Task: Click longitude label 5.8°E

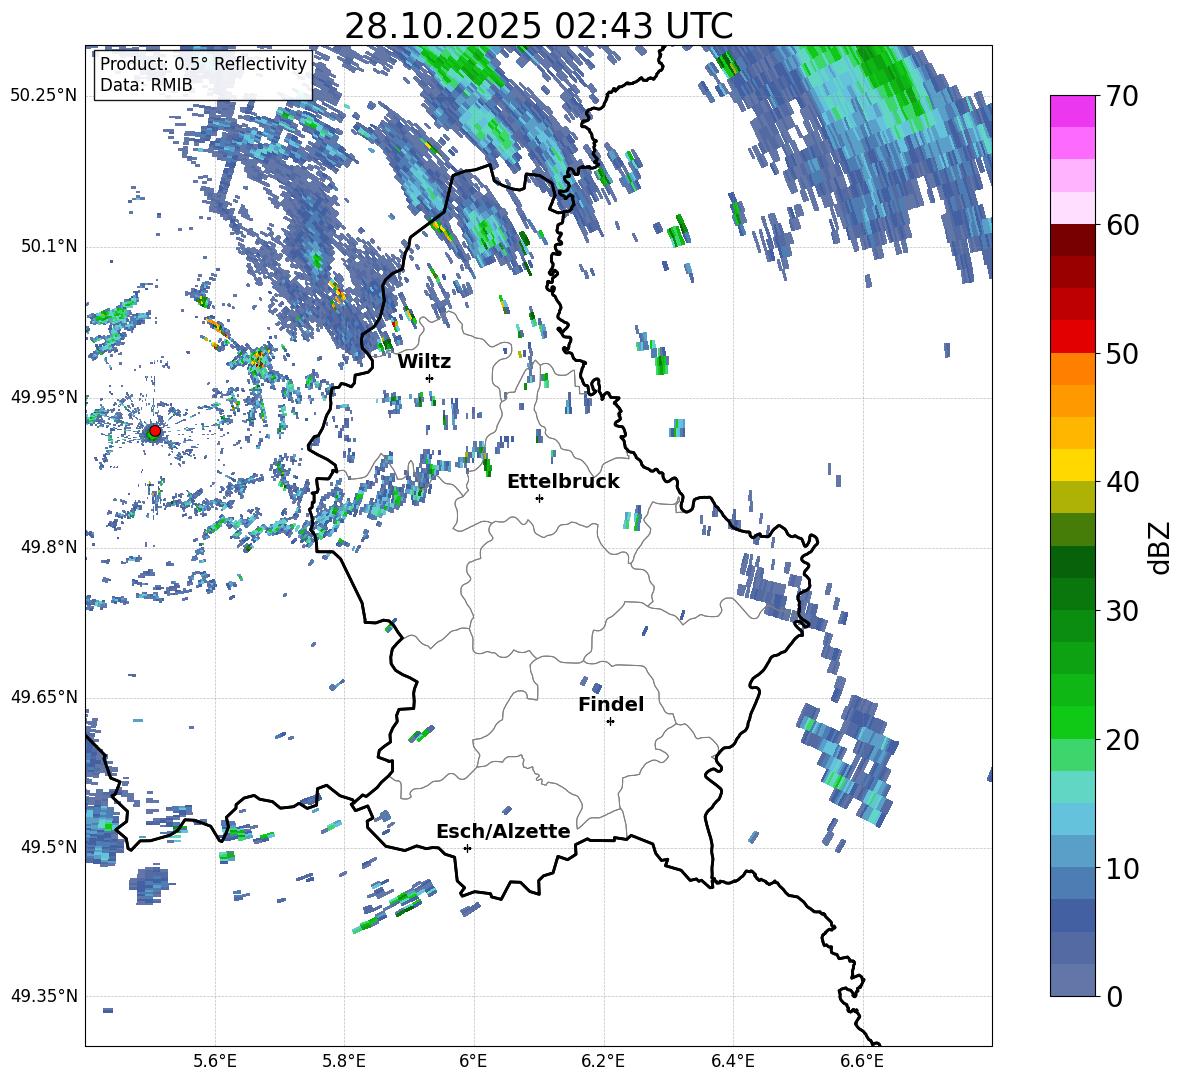Action: tap(344, 1062)
